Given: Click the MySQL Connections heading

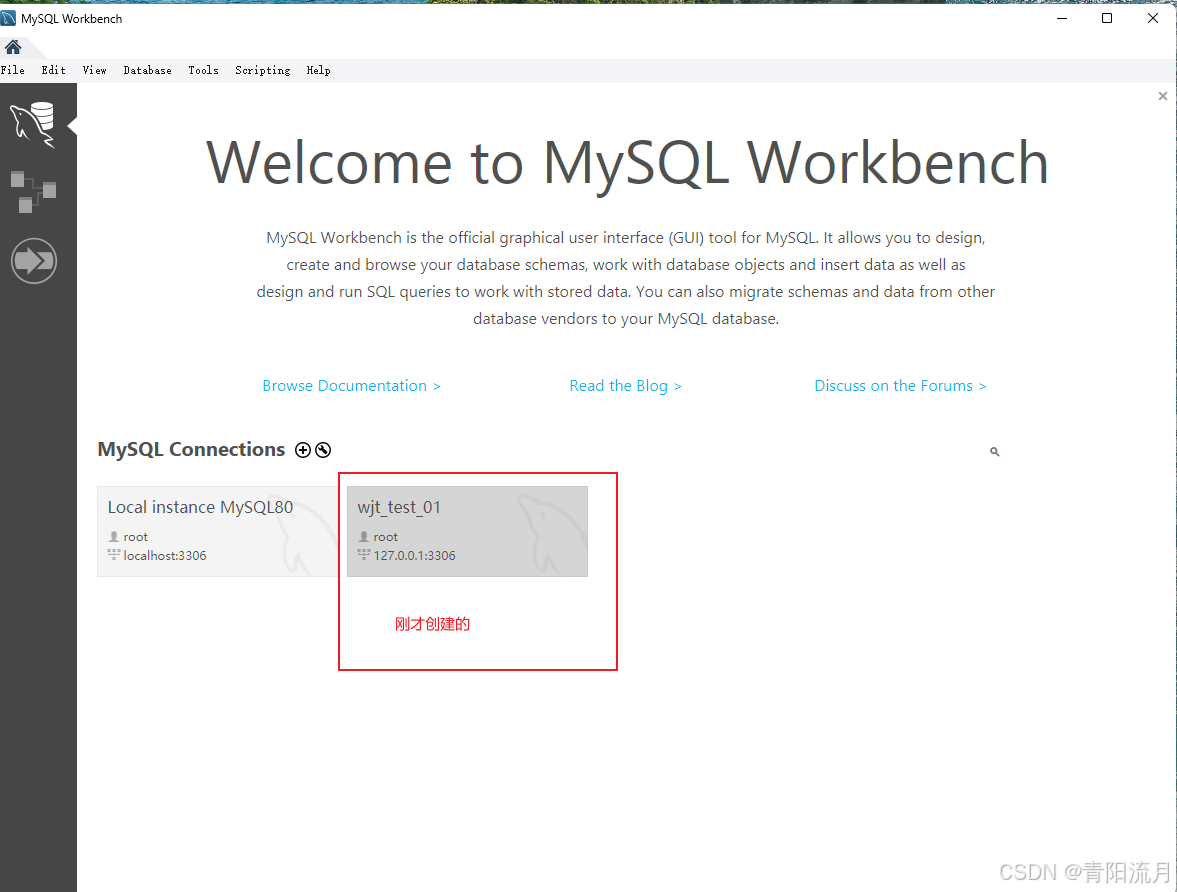Looking at the screenshot, I should point(191,449).
